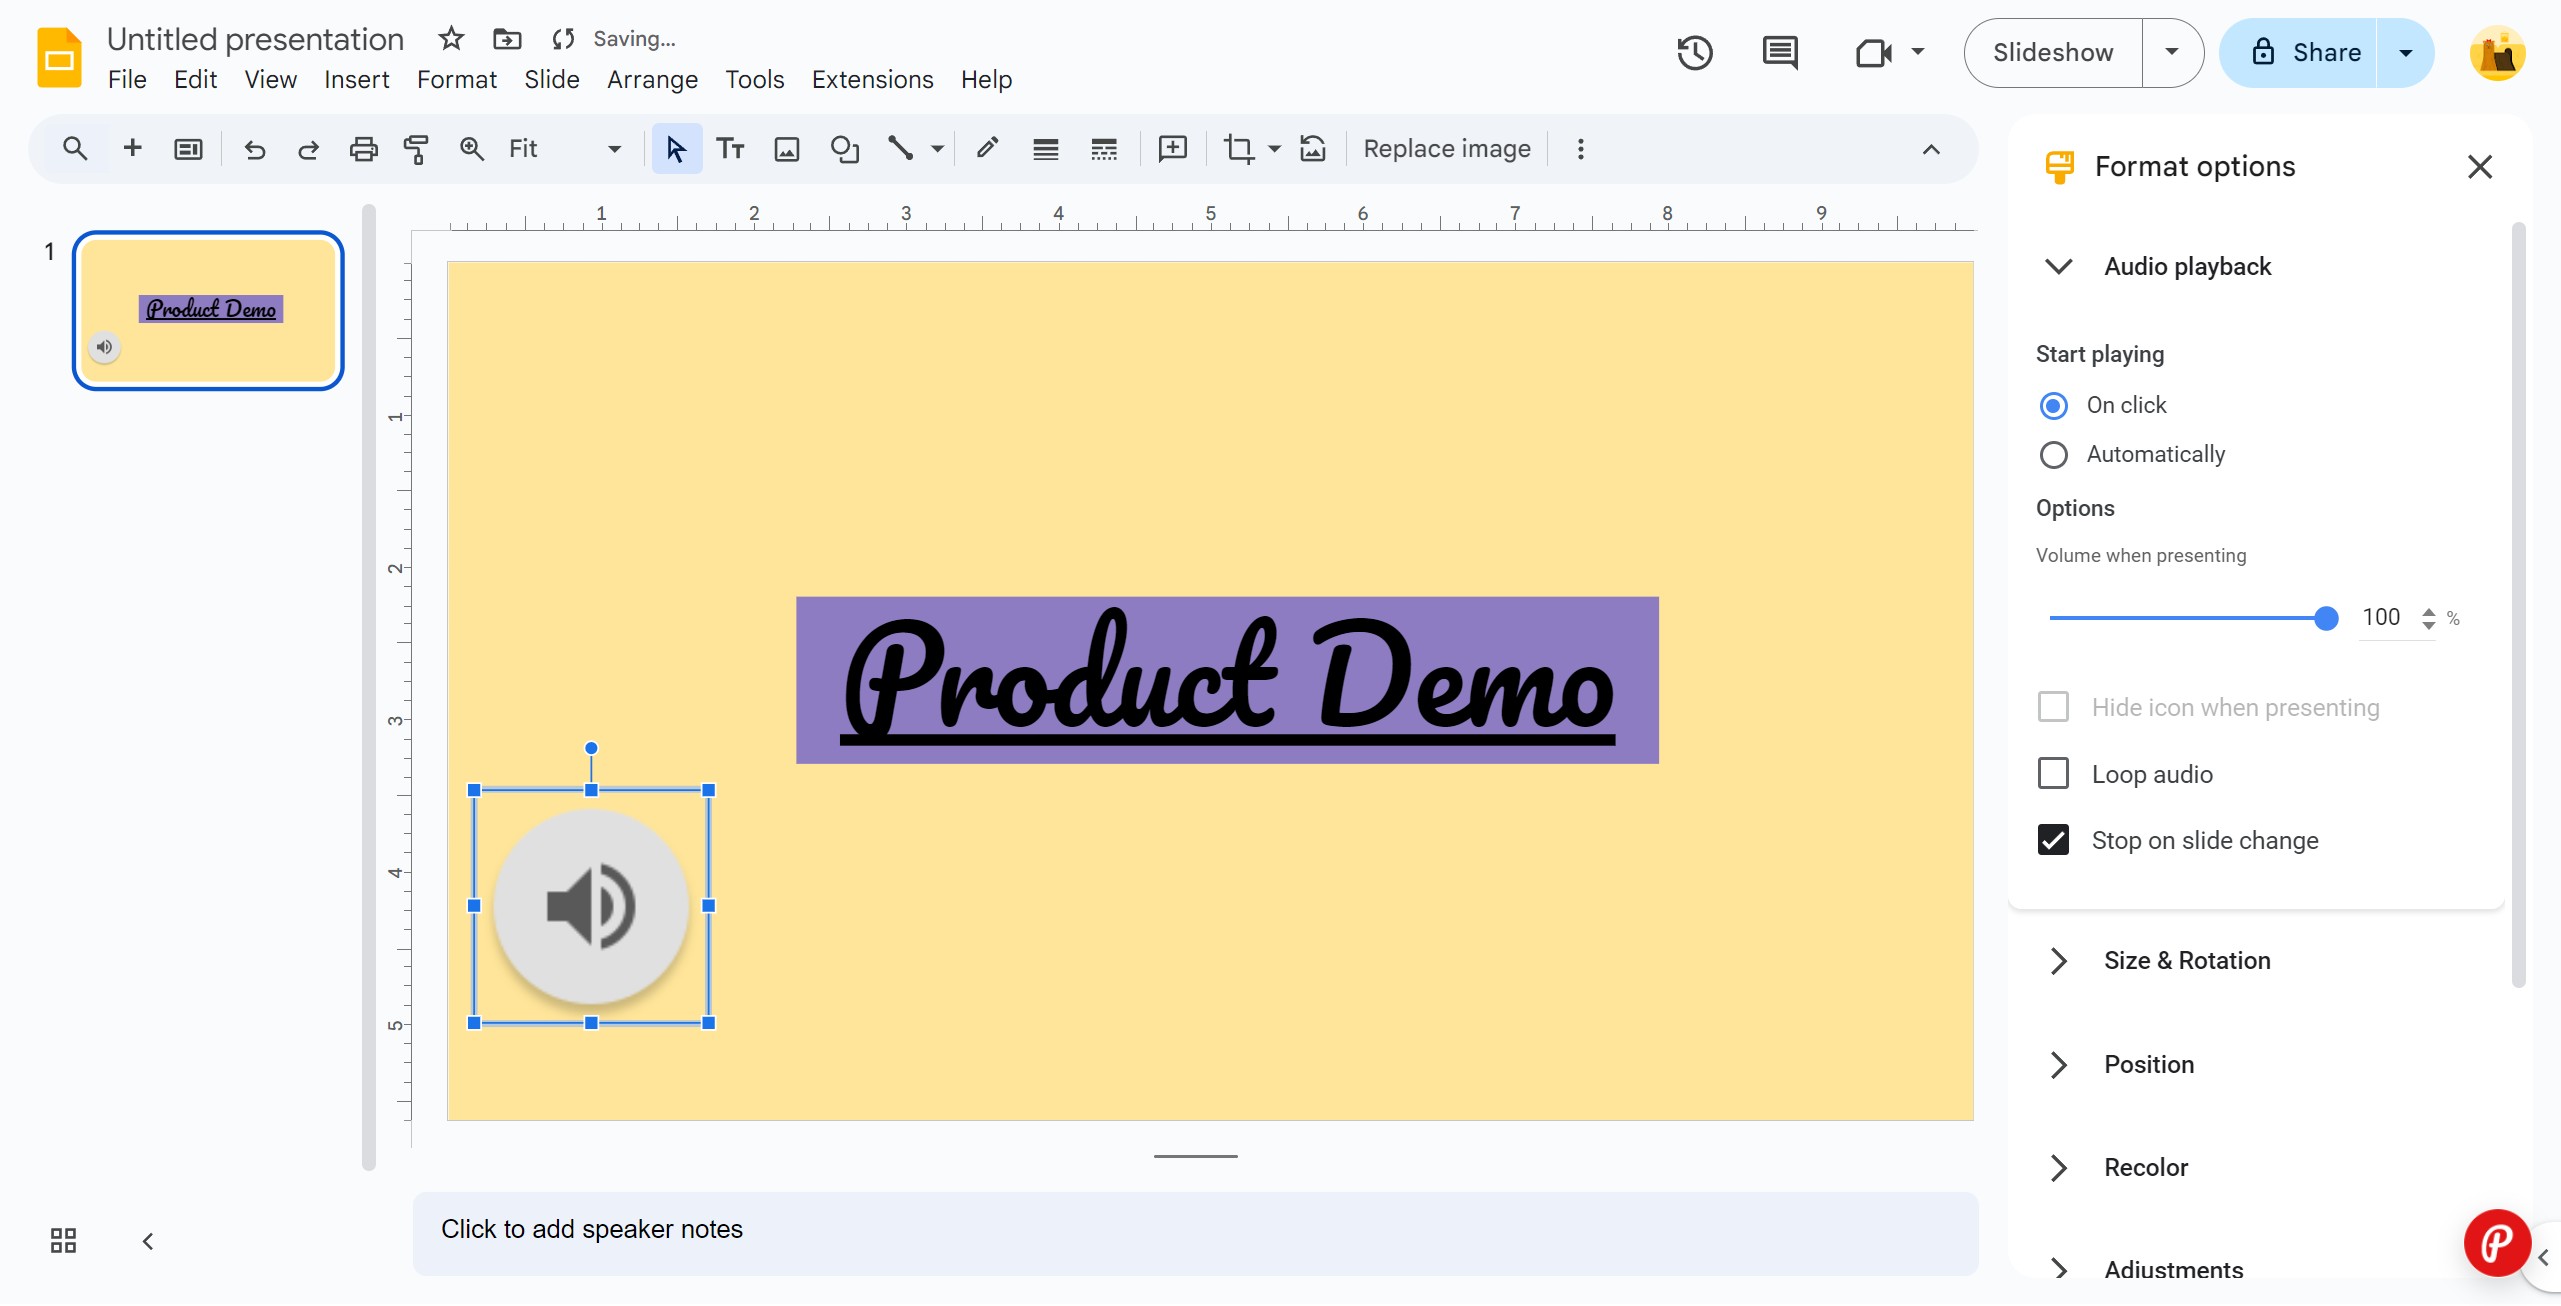Open the File menu
Screen dimensions: 2561x1306
point(127,80)
